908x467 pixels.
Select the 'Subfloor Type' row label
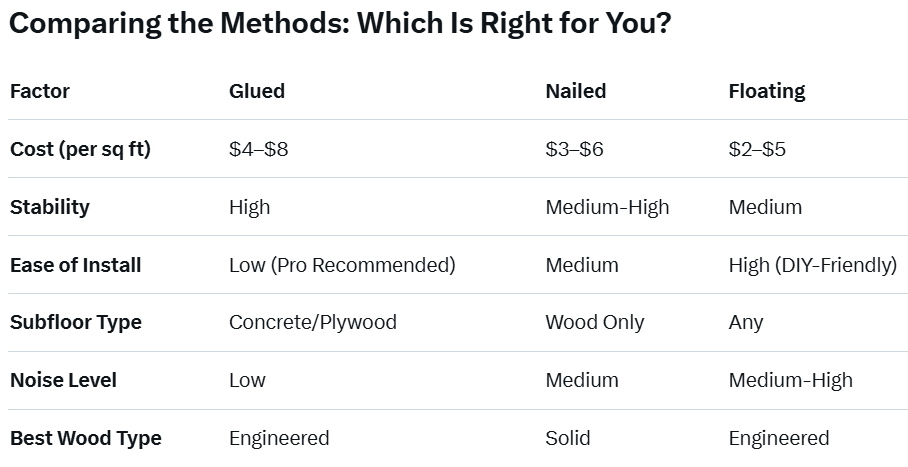[x=76, y=322]
